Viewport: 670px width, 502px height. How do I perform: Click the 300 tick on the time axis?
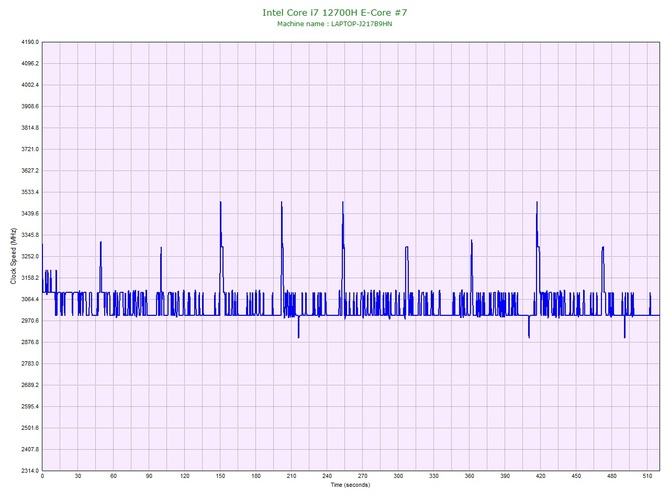click(398, 476)
